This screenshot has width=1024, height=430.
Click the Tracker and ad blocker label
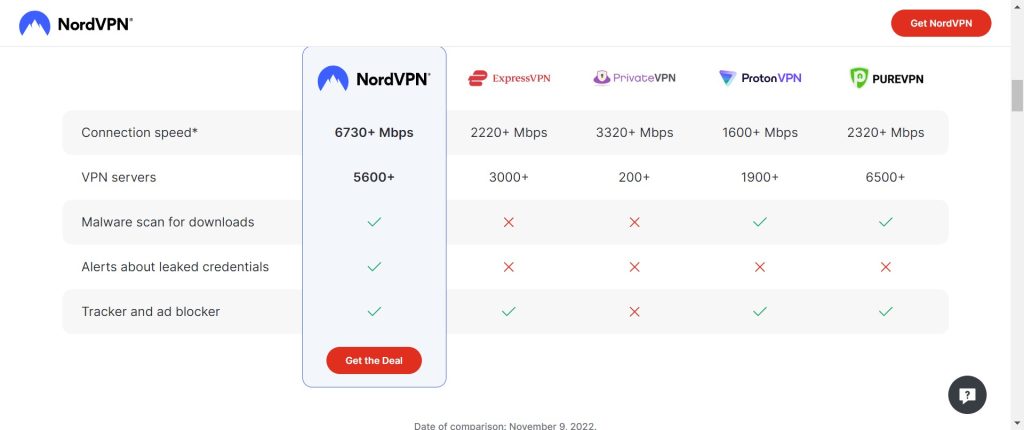150,312
